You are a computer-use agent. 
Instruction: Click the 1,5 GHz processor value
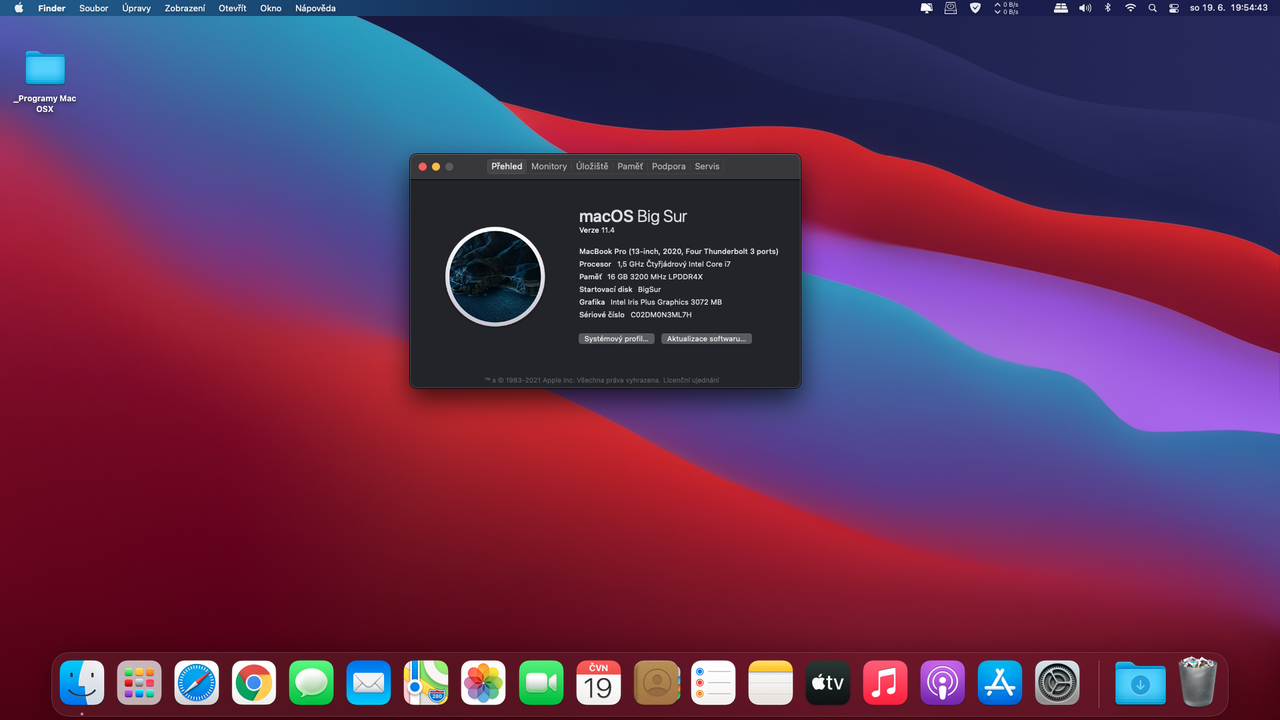click(673, 264)
